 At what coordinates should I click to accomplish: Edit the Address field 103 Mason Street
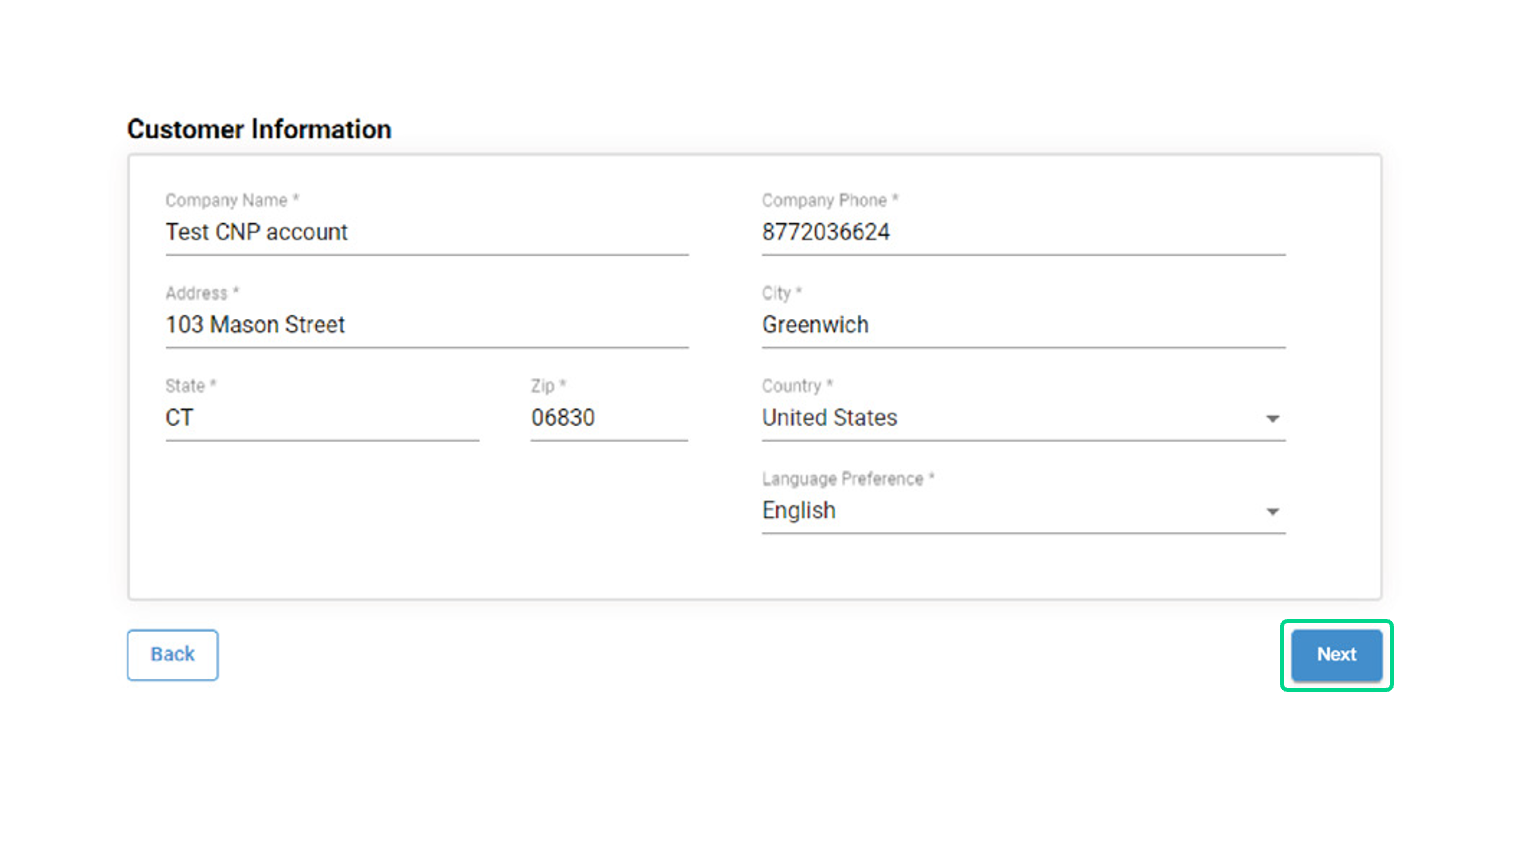coord(256,325)
